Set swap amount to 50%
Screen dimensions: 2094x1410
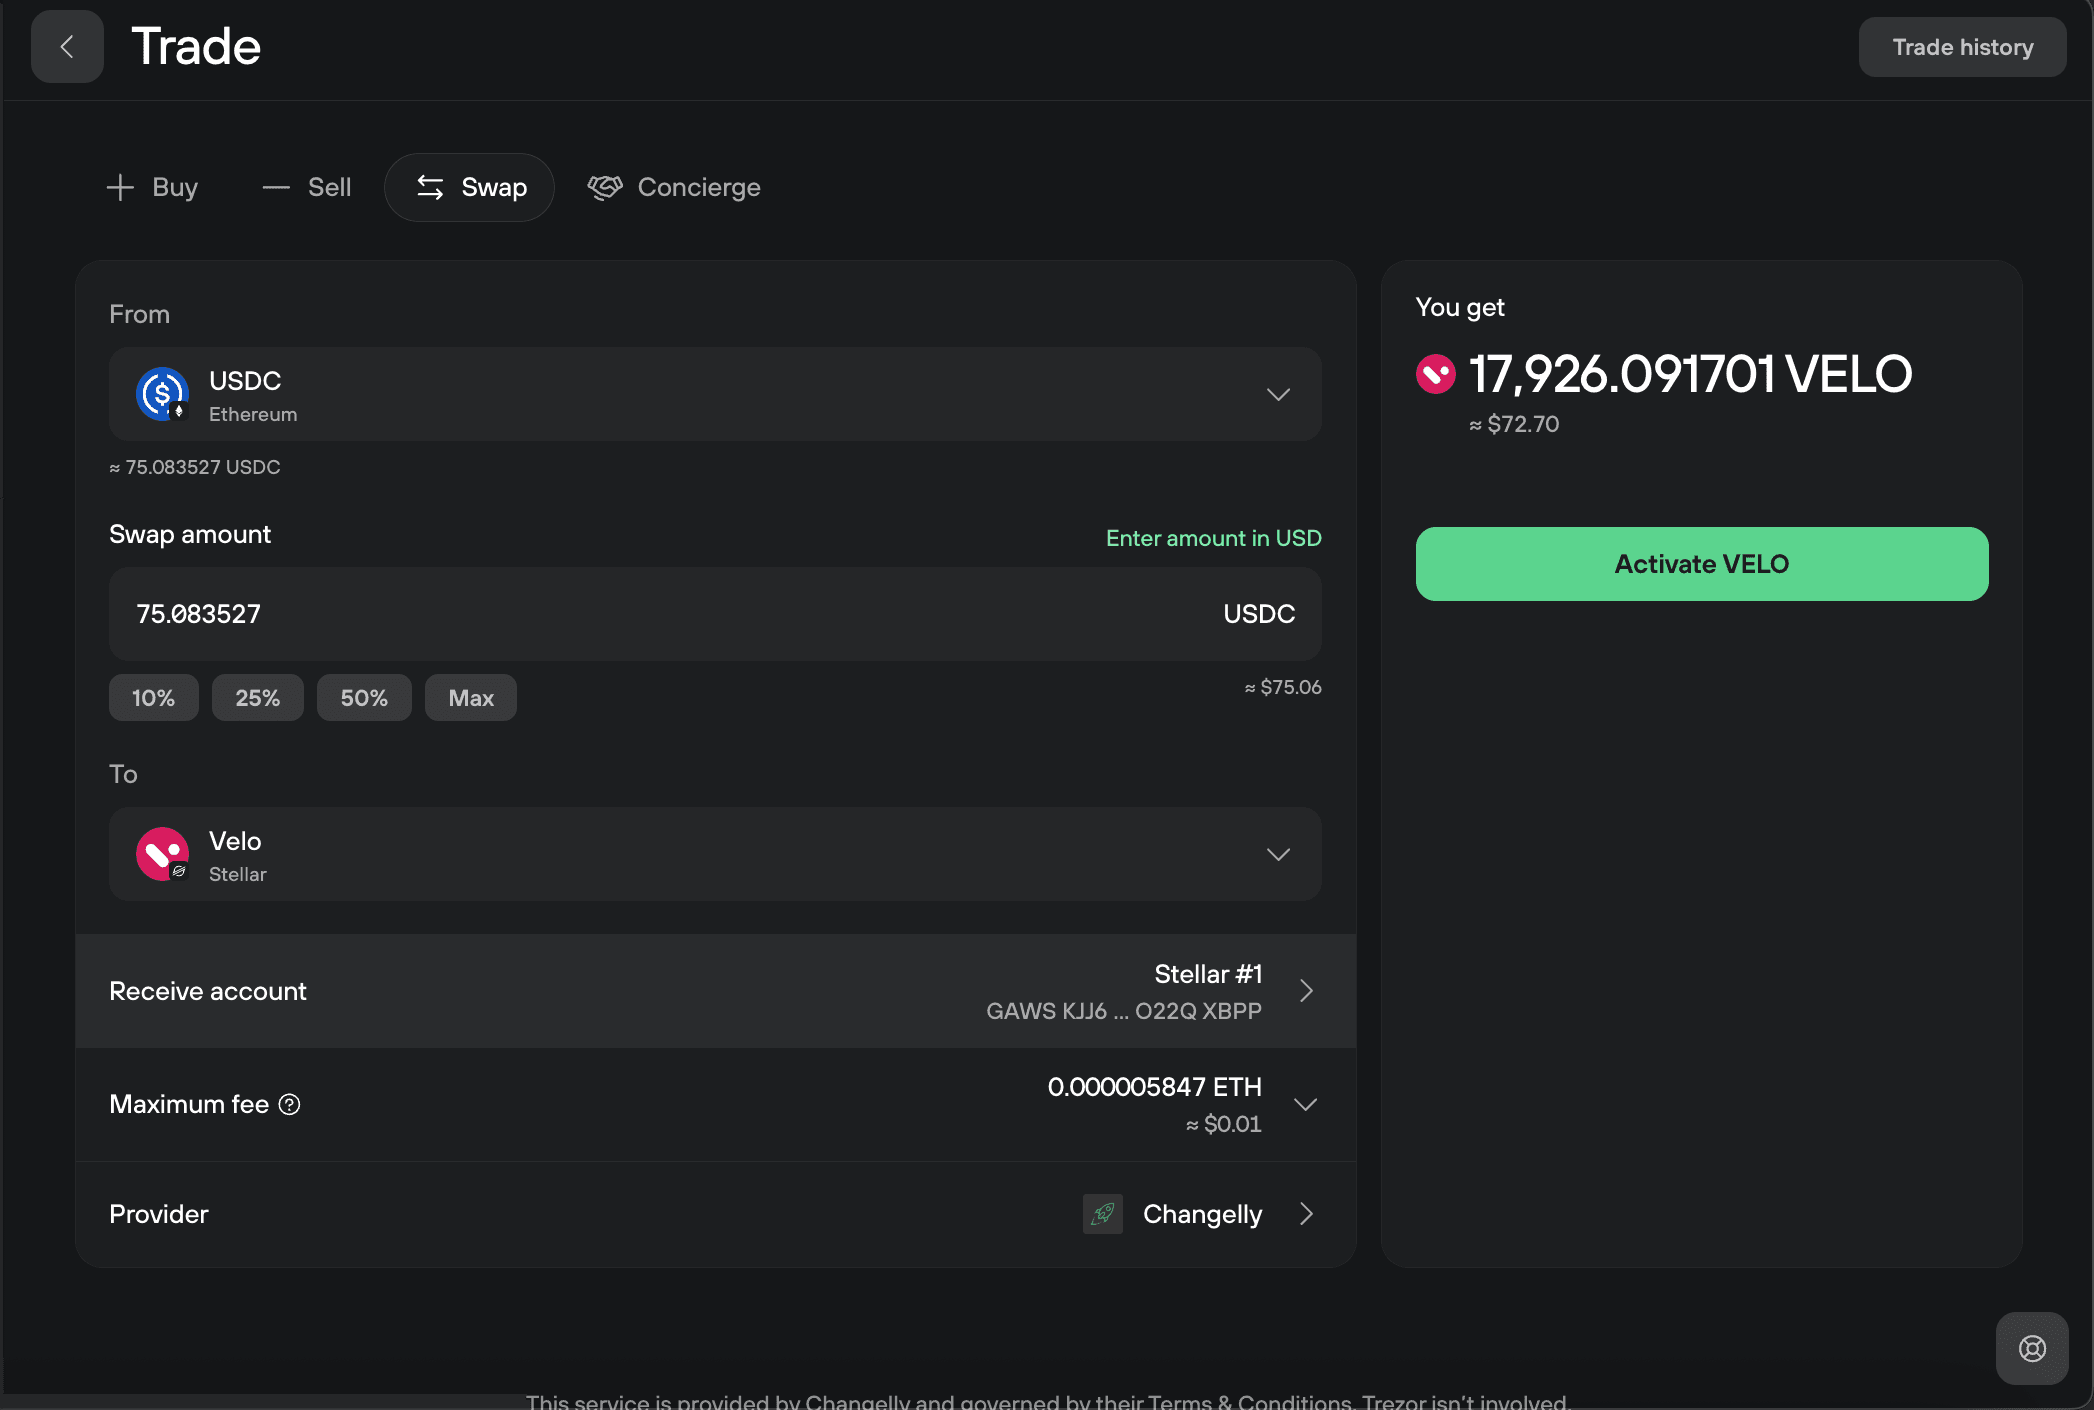click(364, 698)
